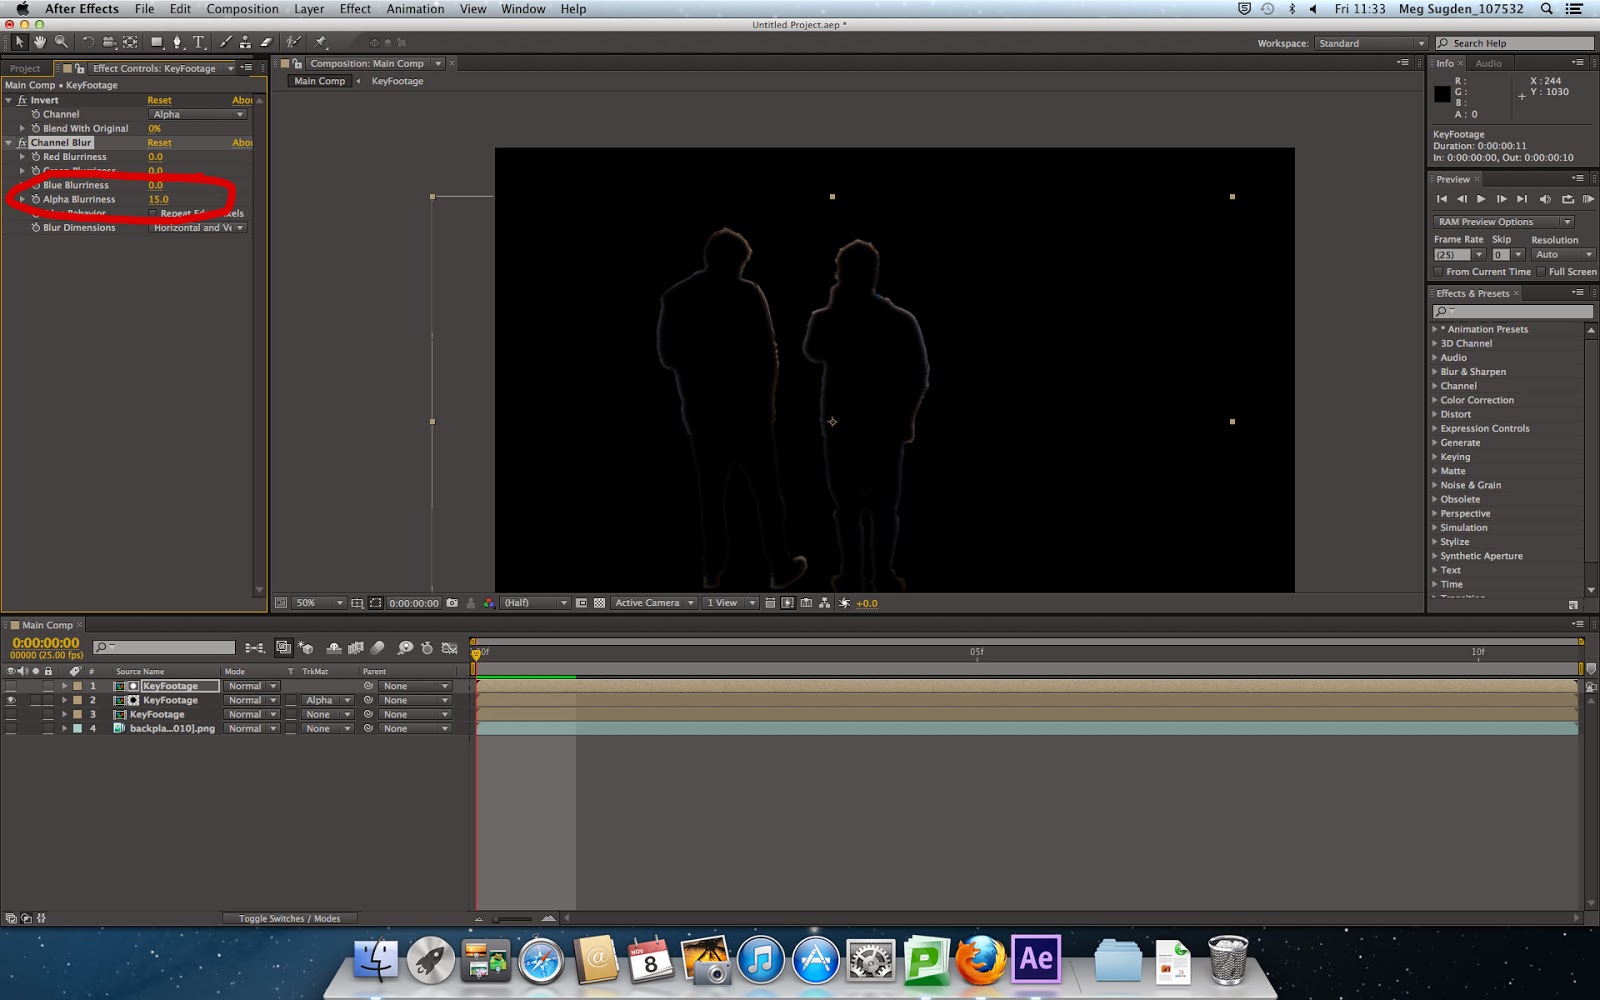Open the Animation menu
The height and width of the screenshot is (1000, 1600).
(415, 9)
